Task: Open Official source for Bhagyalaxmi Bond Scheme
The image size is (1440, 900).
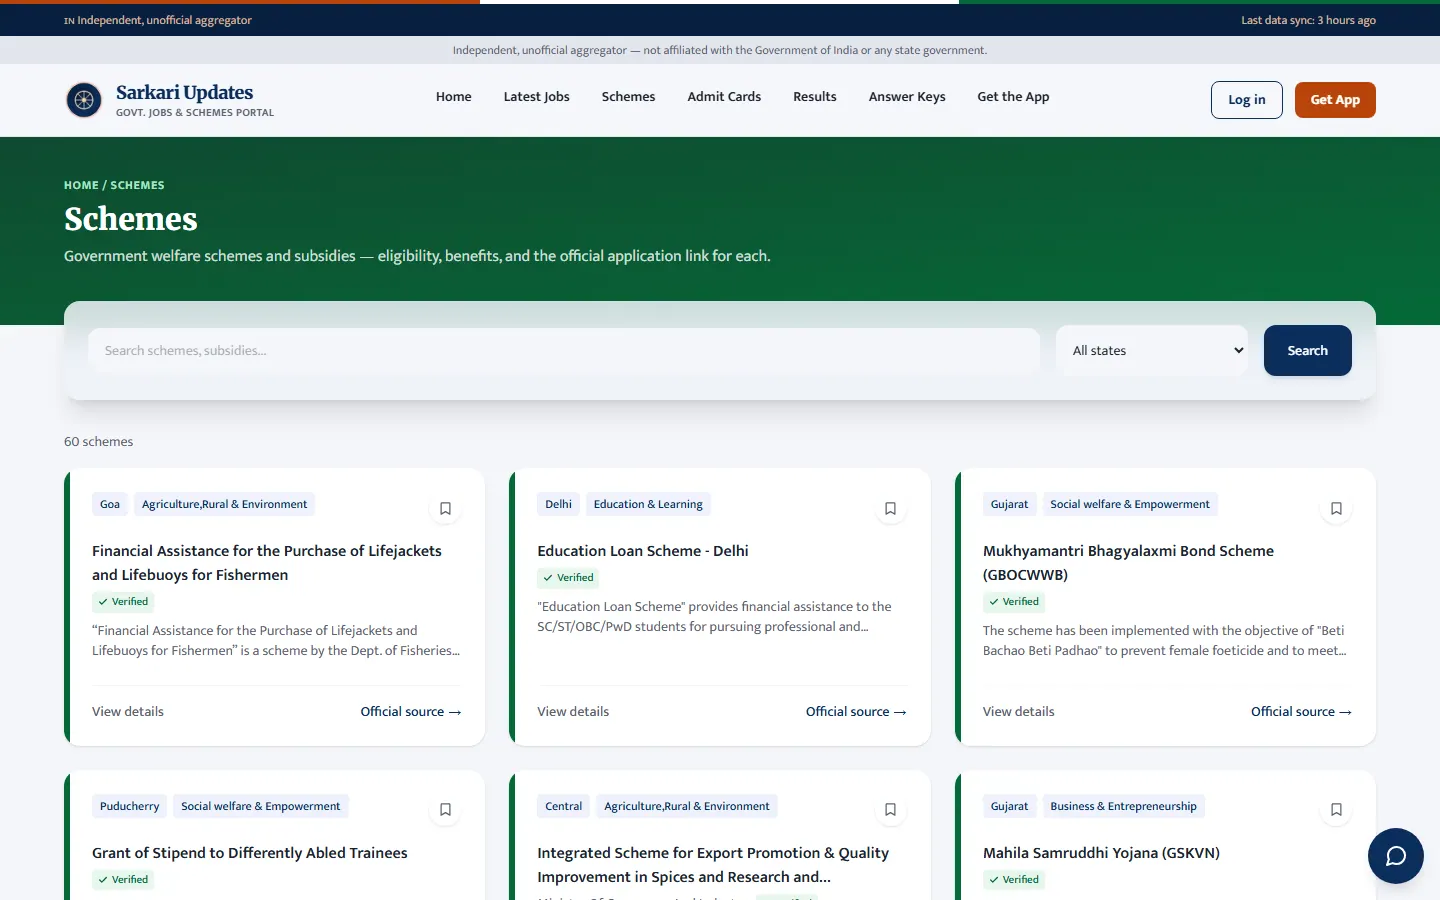Action: [x=1301, y=712]
